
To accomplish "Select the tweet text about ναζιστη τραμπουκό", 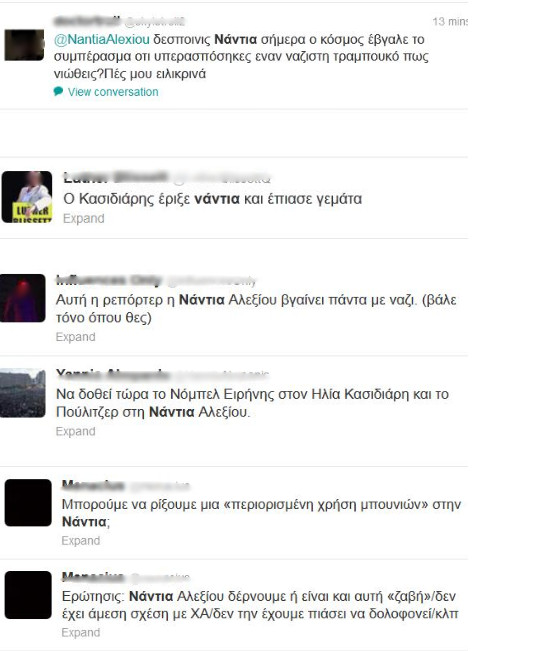I will (x=241, y=56).
